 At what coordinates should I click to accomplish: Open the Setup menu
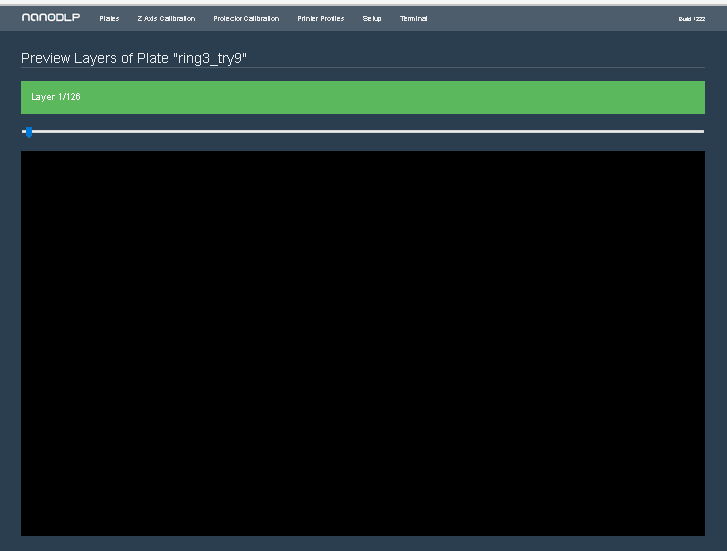pos(372,19)
